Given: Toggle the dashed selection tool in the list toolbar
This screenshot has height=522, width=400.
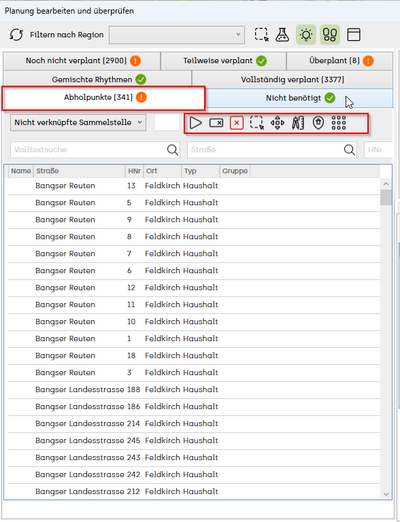Looking at the screenshot, I should tap(257, 123).
